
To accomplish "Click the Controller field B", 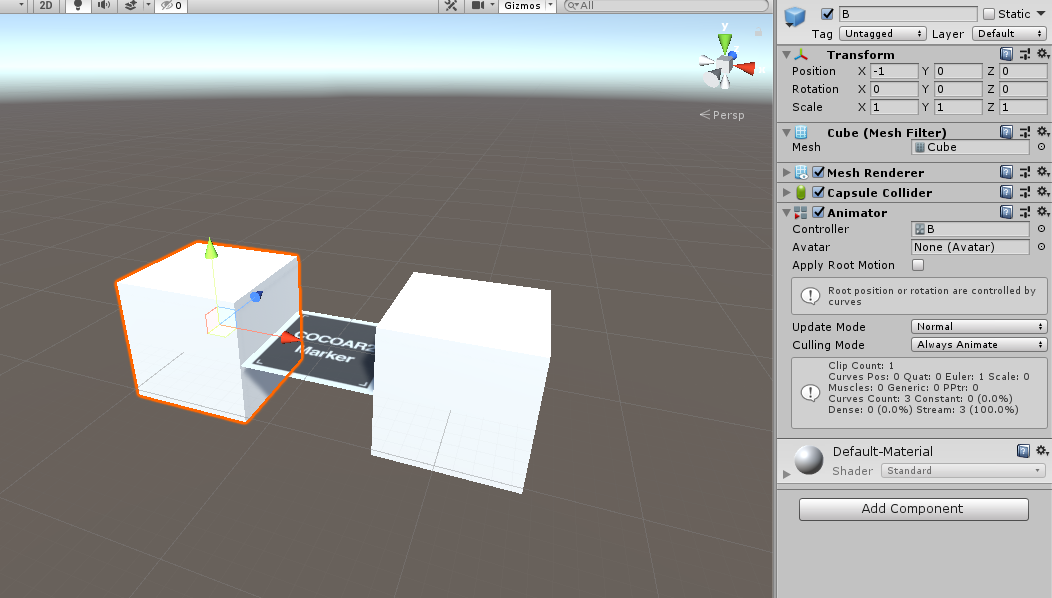I will pos(970,229).
